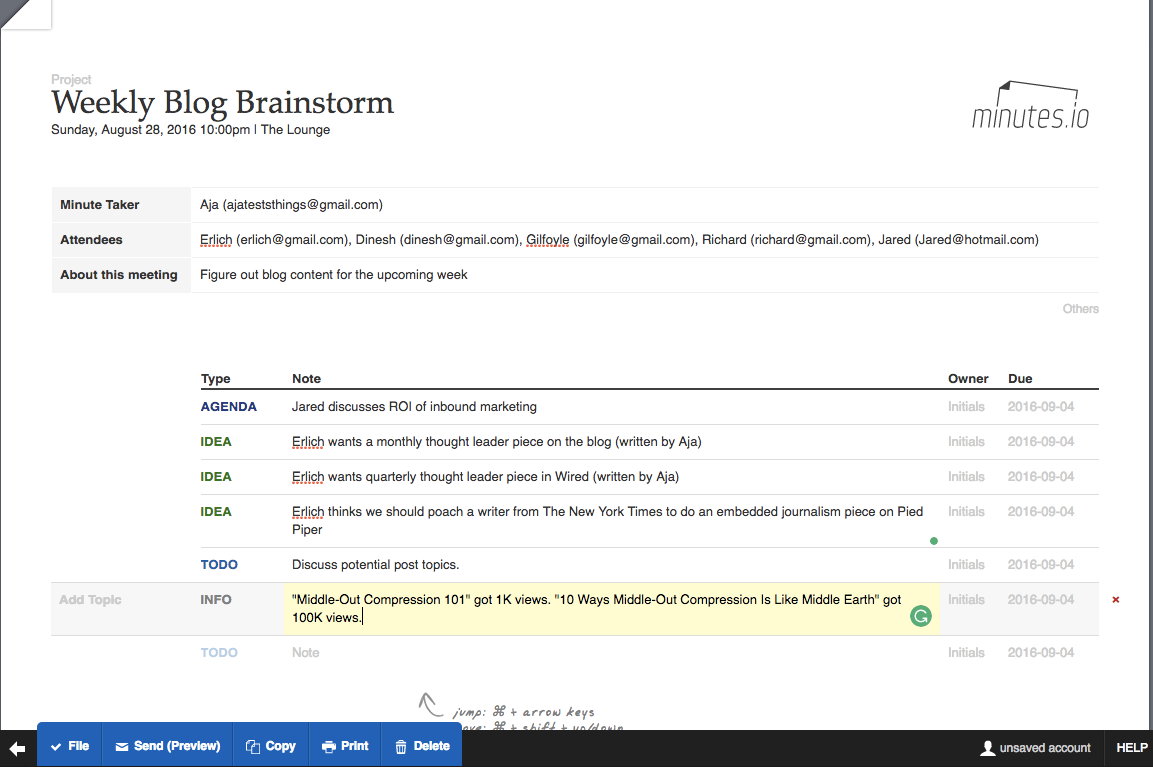Click the Delete button with trash icon
The width and height of the screenshot is (1153, 767).
pos(422,746)
